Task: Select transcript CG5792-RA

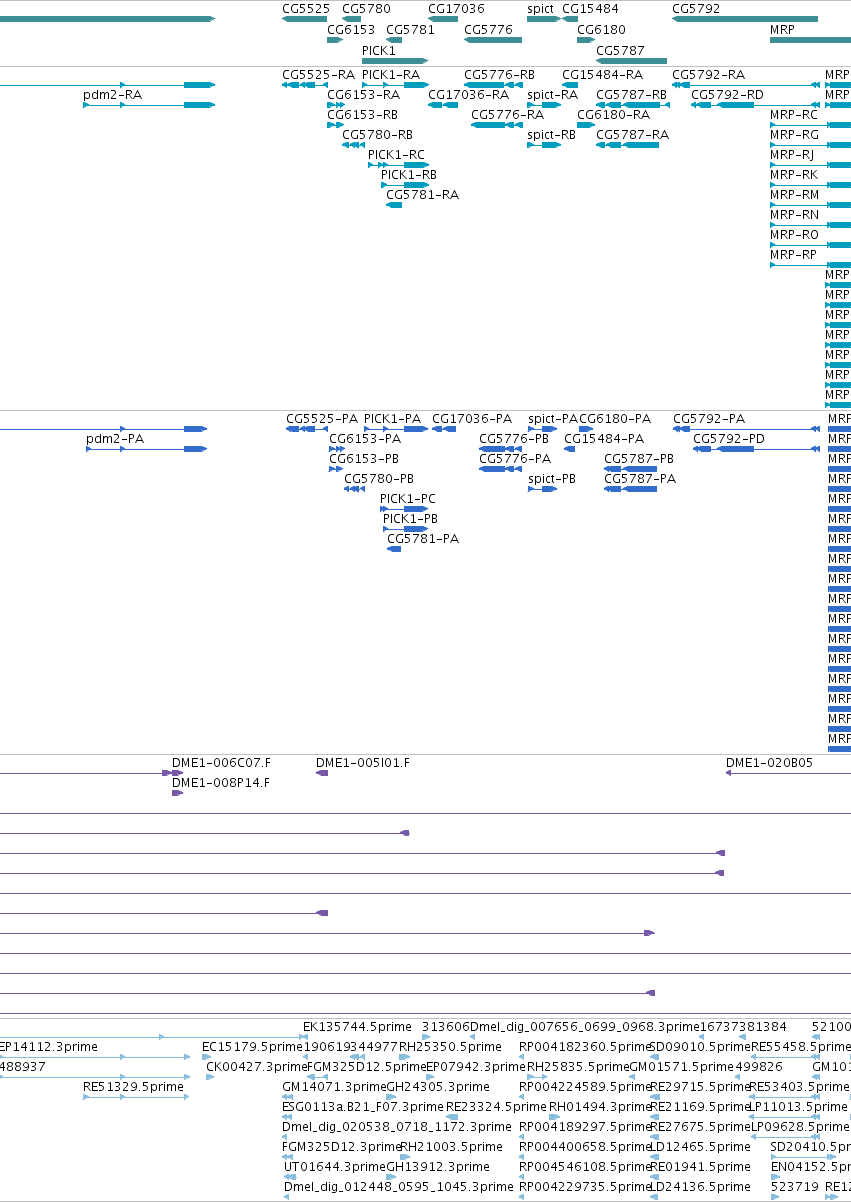Action: pyautogui.click(x=708, y=75)
